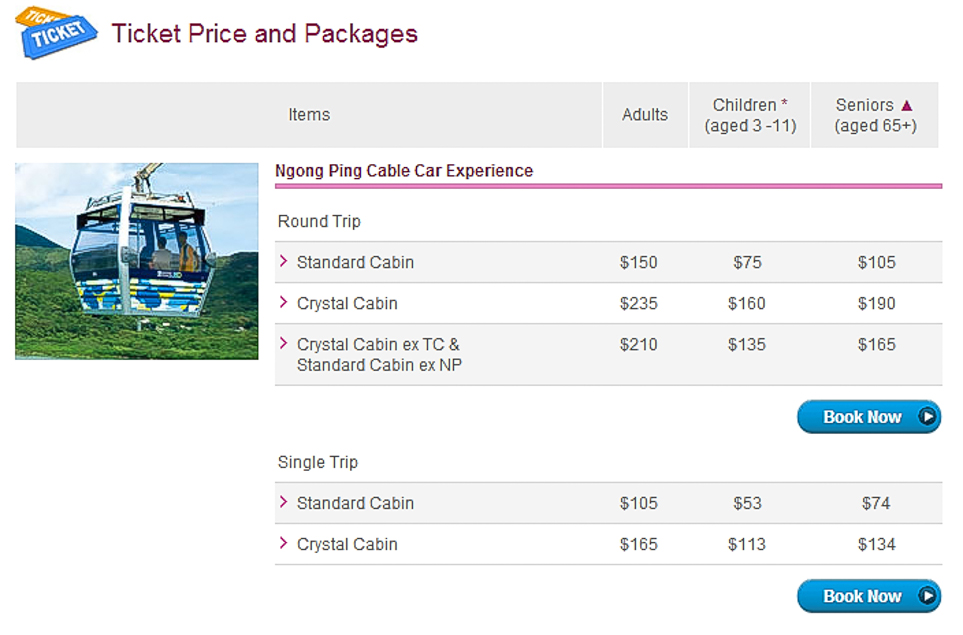Click arrow beside Round Trip Standard Cabin
This screenshot has height=635, width=963.
tap(283, 262)
